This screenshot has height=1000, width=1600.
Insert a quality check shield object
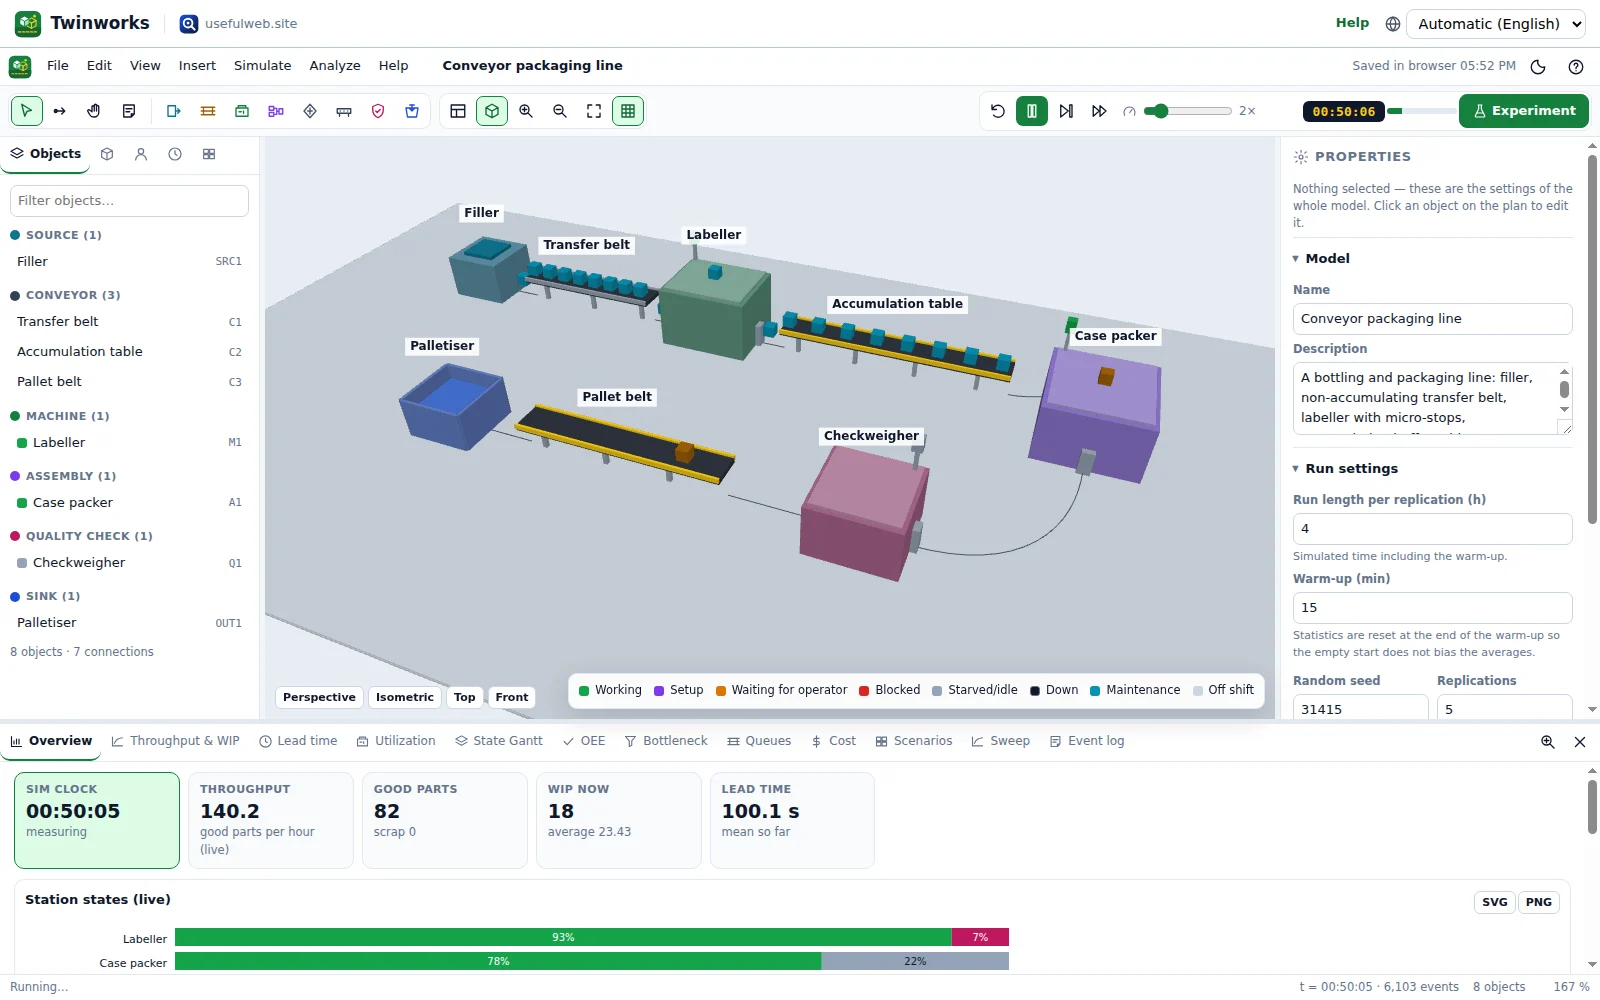tap(378, 111)
